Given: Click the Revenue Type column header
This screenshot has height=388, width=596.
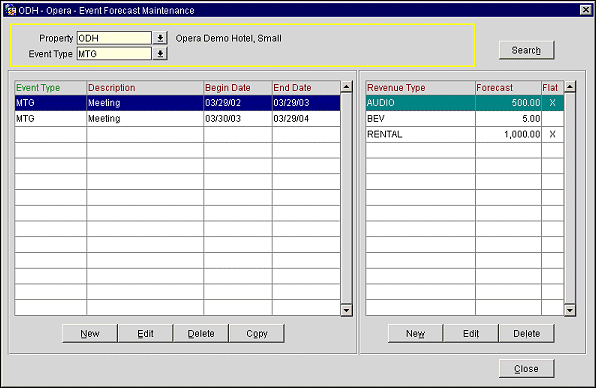Looking at the screenshot, I should (420, 88).
